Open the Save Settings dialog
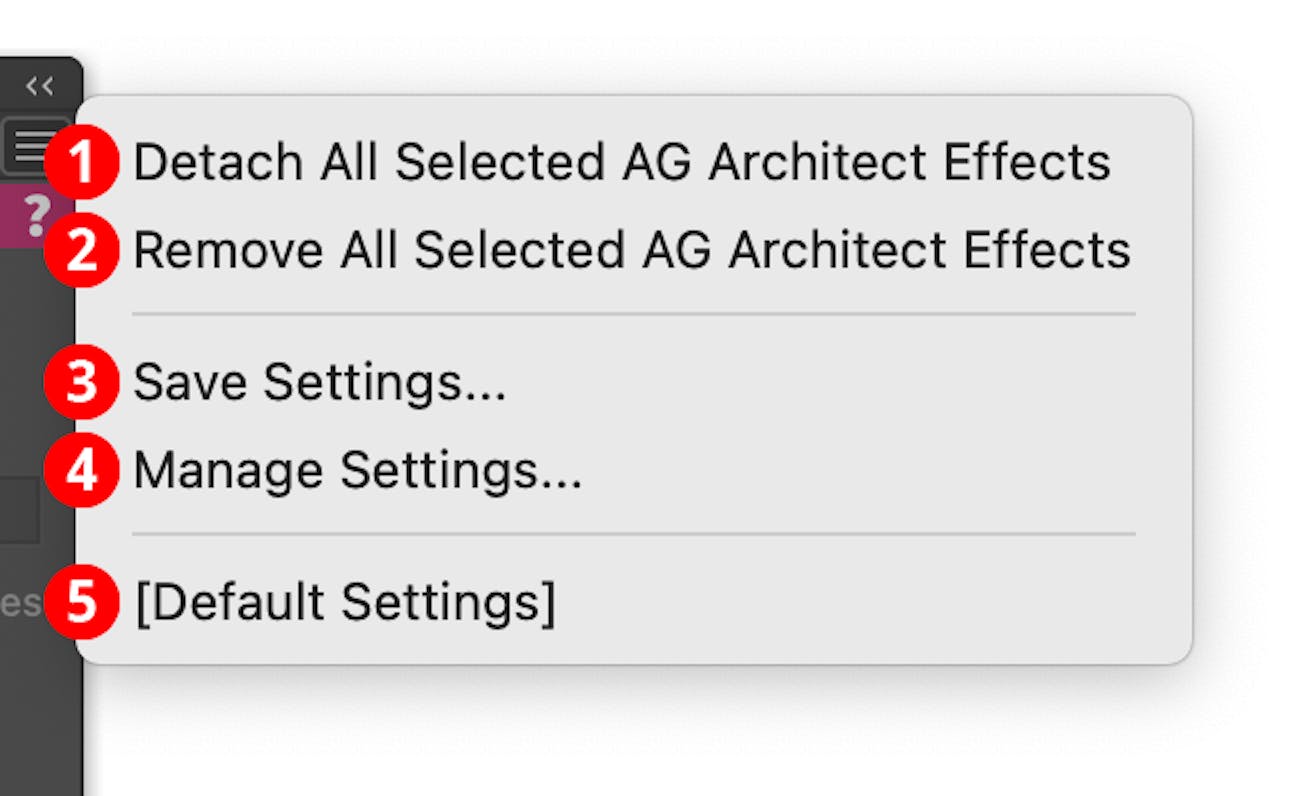Viewport: 1310px width, 796px height. point(322,381)
